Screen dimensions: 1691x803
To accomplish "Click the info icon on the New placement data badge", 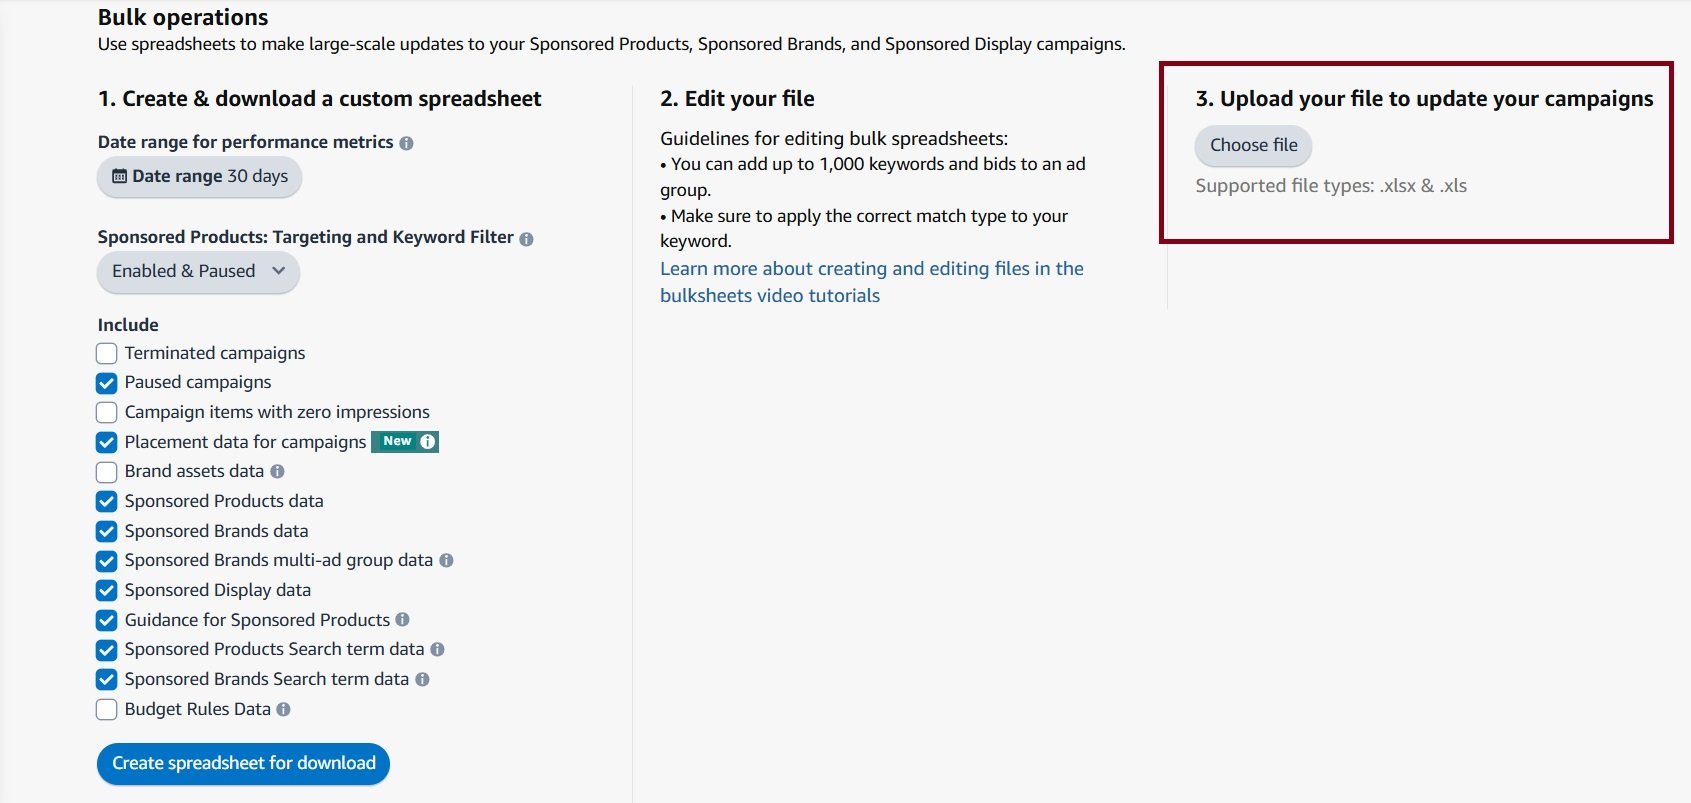I will point(427,441).
